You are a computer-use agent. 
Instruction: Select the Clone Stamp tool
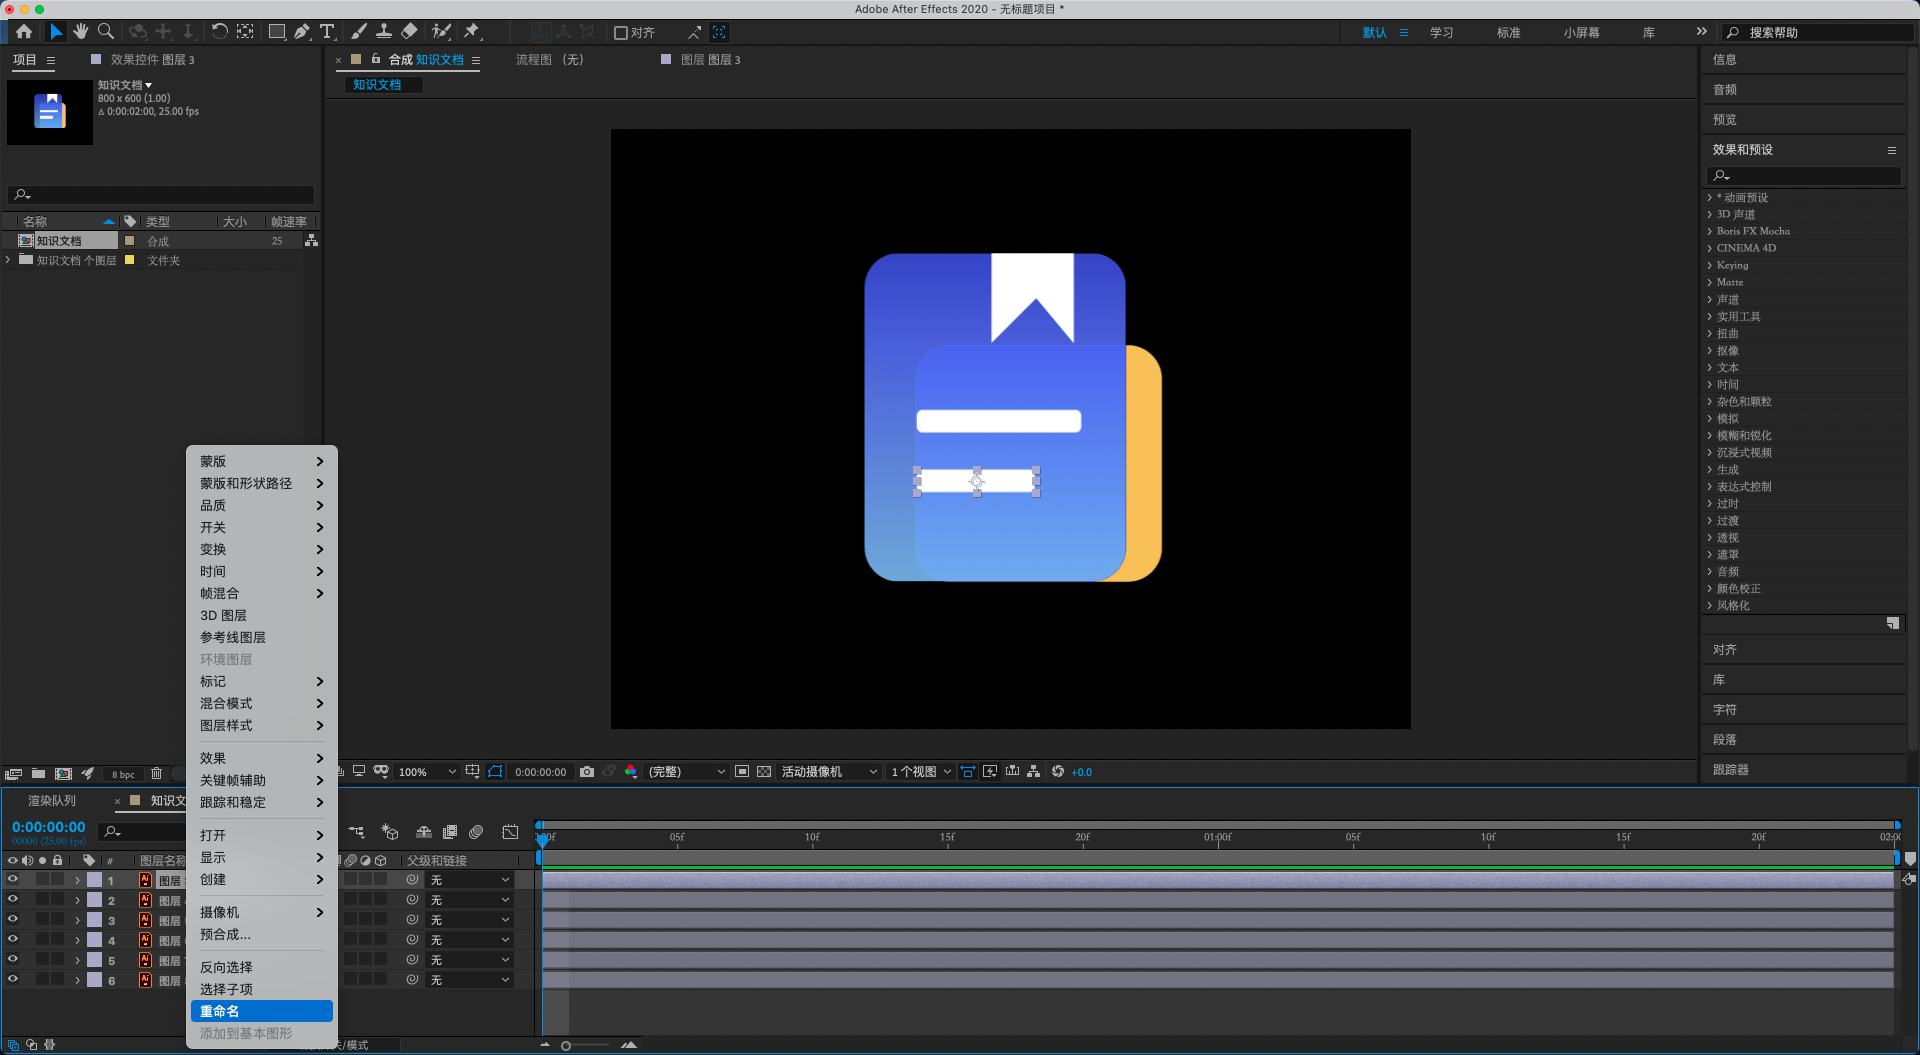[384, 32]
